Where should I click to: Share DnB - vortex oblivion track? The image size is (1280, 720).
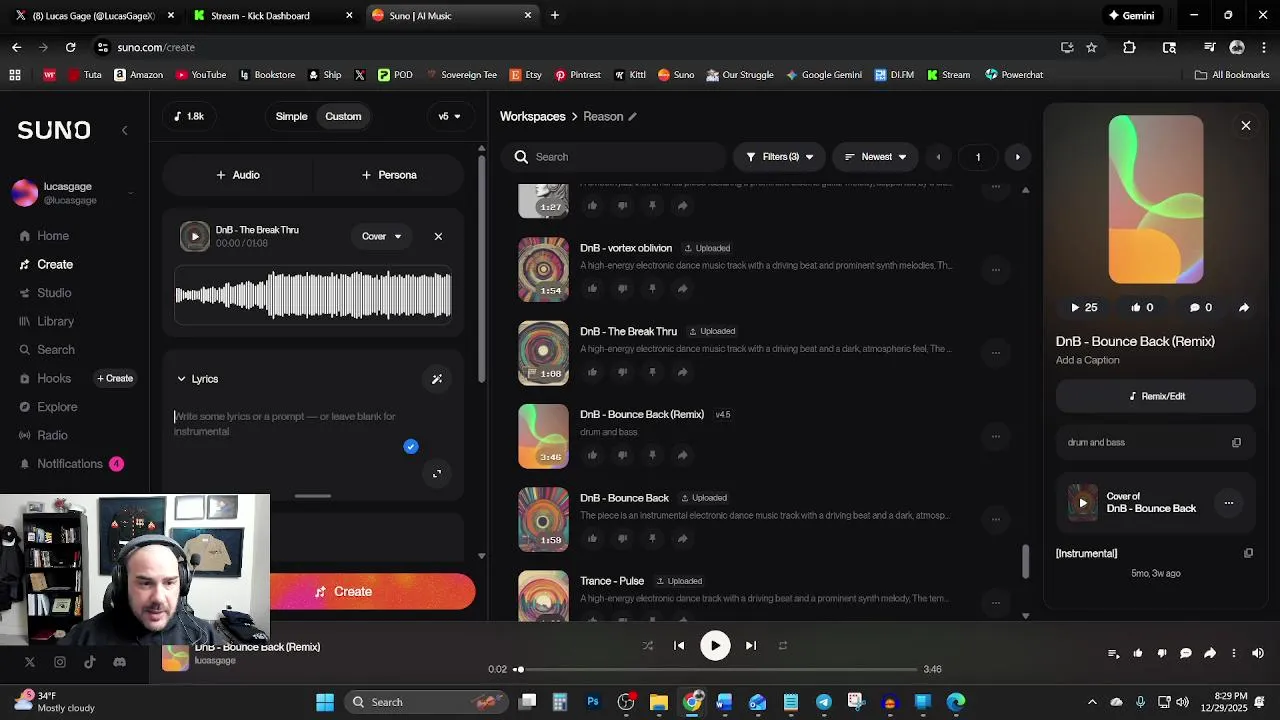pyautogui.click(x=682, y=288)
